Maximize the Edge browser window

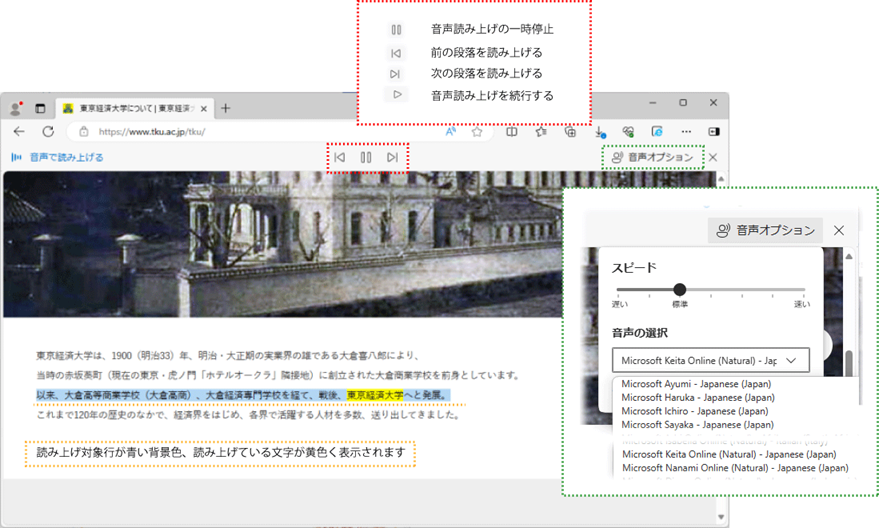coord(683,103)
